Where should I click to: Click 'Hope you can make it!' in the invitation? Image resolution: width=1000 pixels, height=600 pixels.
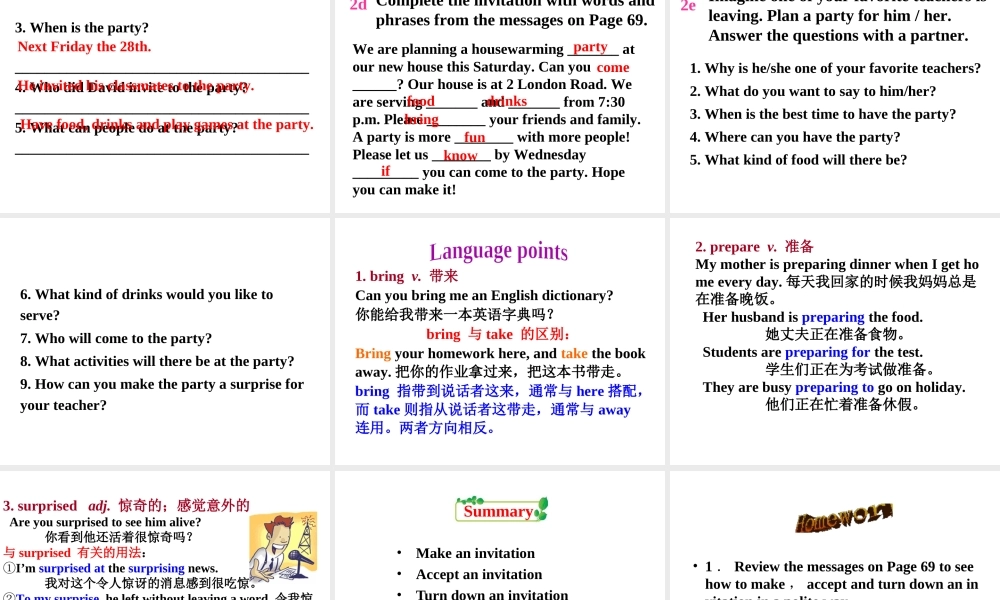[489, 181]
